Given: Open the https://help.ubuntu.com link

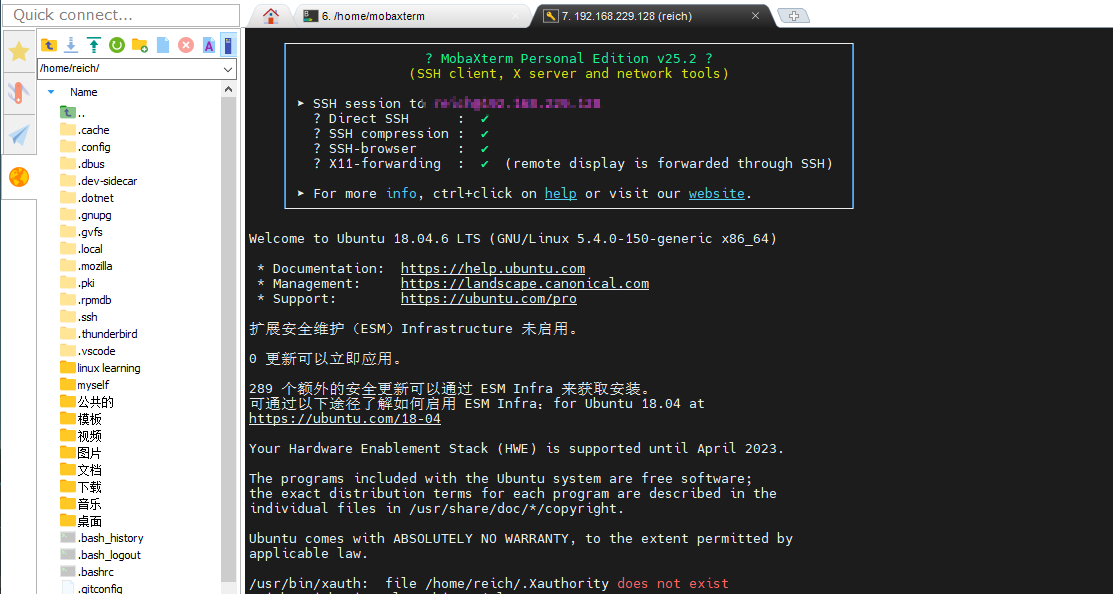Looking at the screenshot, I should pos(493,269).
